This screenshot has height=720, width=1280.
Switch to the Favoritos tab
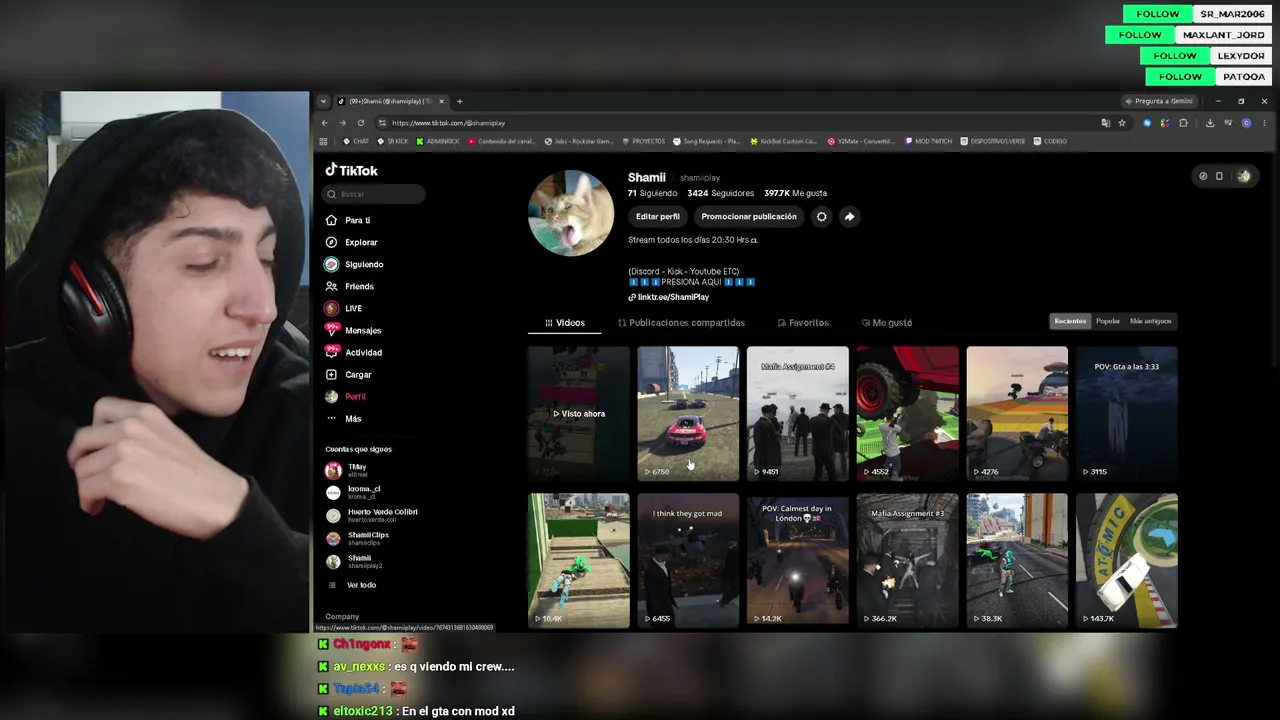(803, 323)
